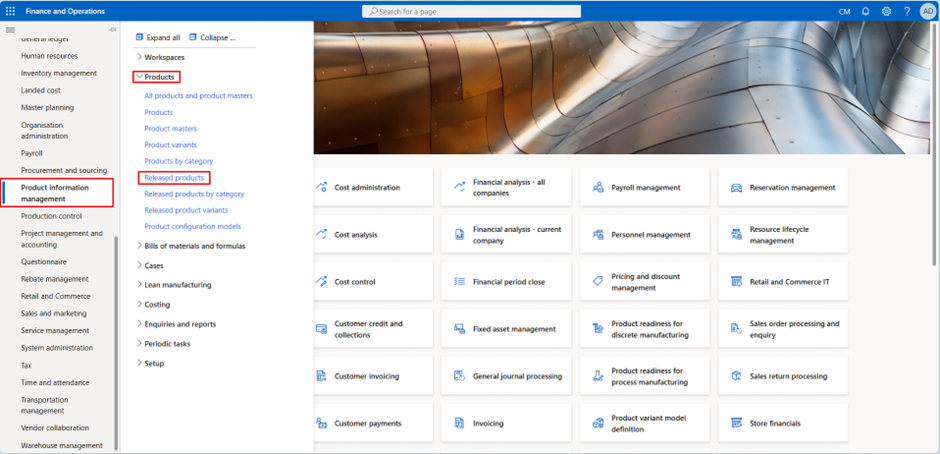Expand the Costing group
940x454 pixels.
pos(139,304)
